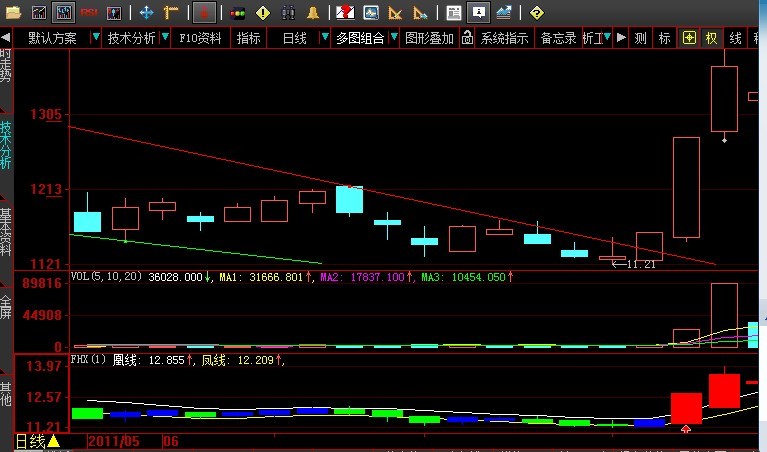The width and height of the screenshot is (767, 452).
Task: Click the red RSI indicator icon
Action: [x=89, y=12]
